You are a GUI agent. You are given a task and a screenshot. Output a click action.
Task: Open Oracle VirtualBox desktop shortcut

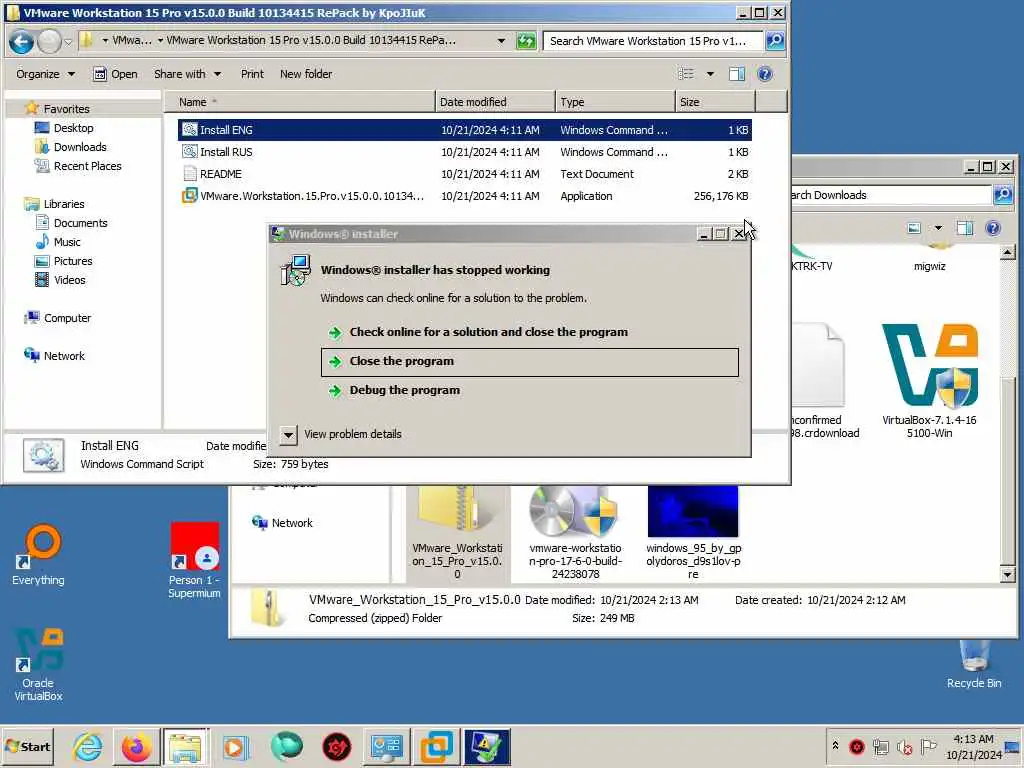pos(38,664)
